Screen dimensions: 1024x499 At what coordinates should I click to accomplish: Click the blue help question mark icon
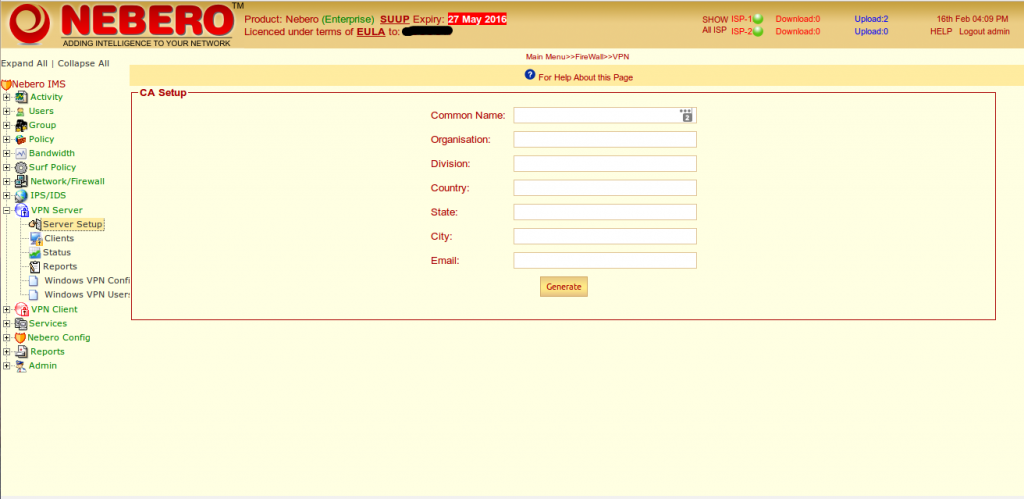click(x=530, y=76)
